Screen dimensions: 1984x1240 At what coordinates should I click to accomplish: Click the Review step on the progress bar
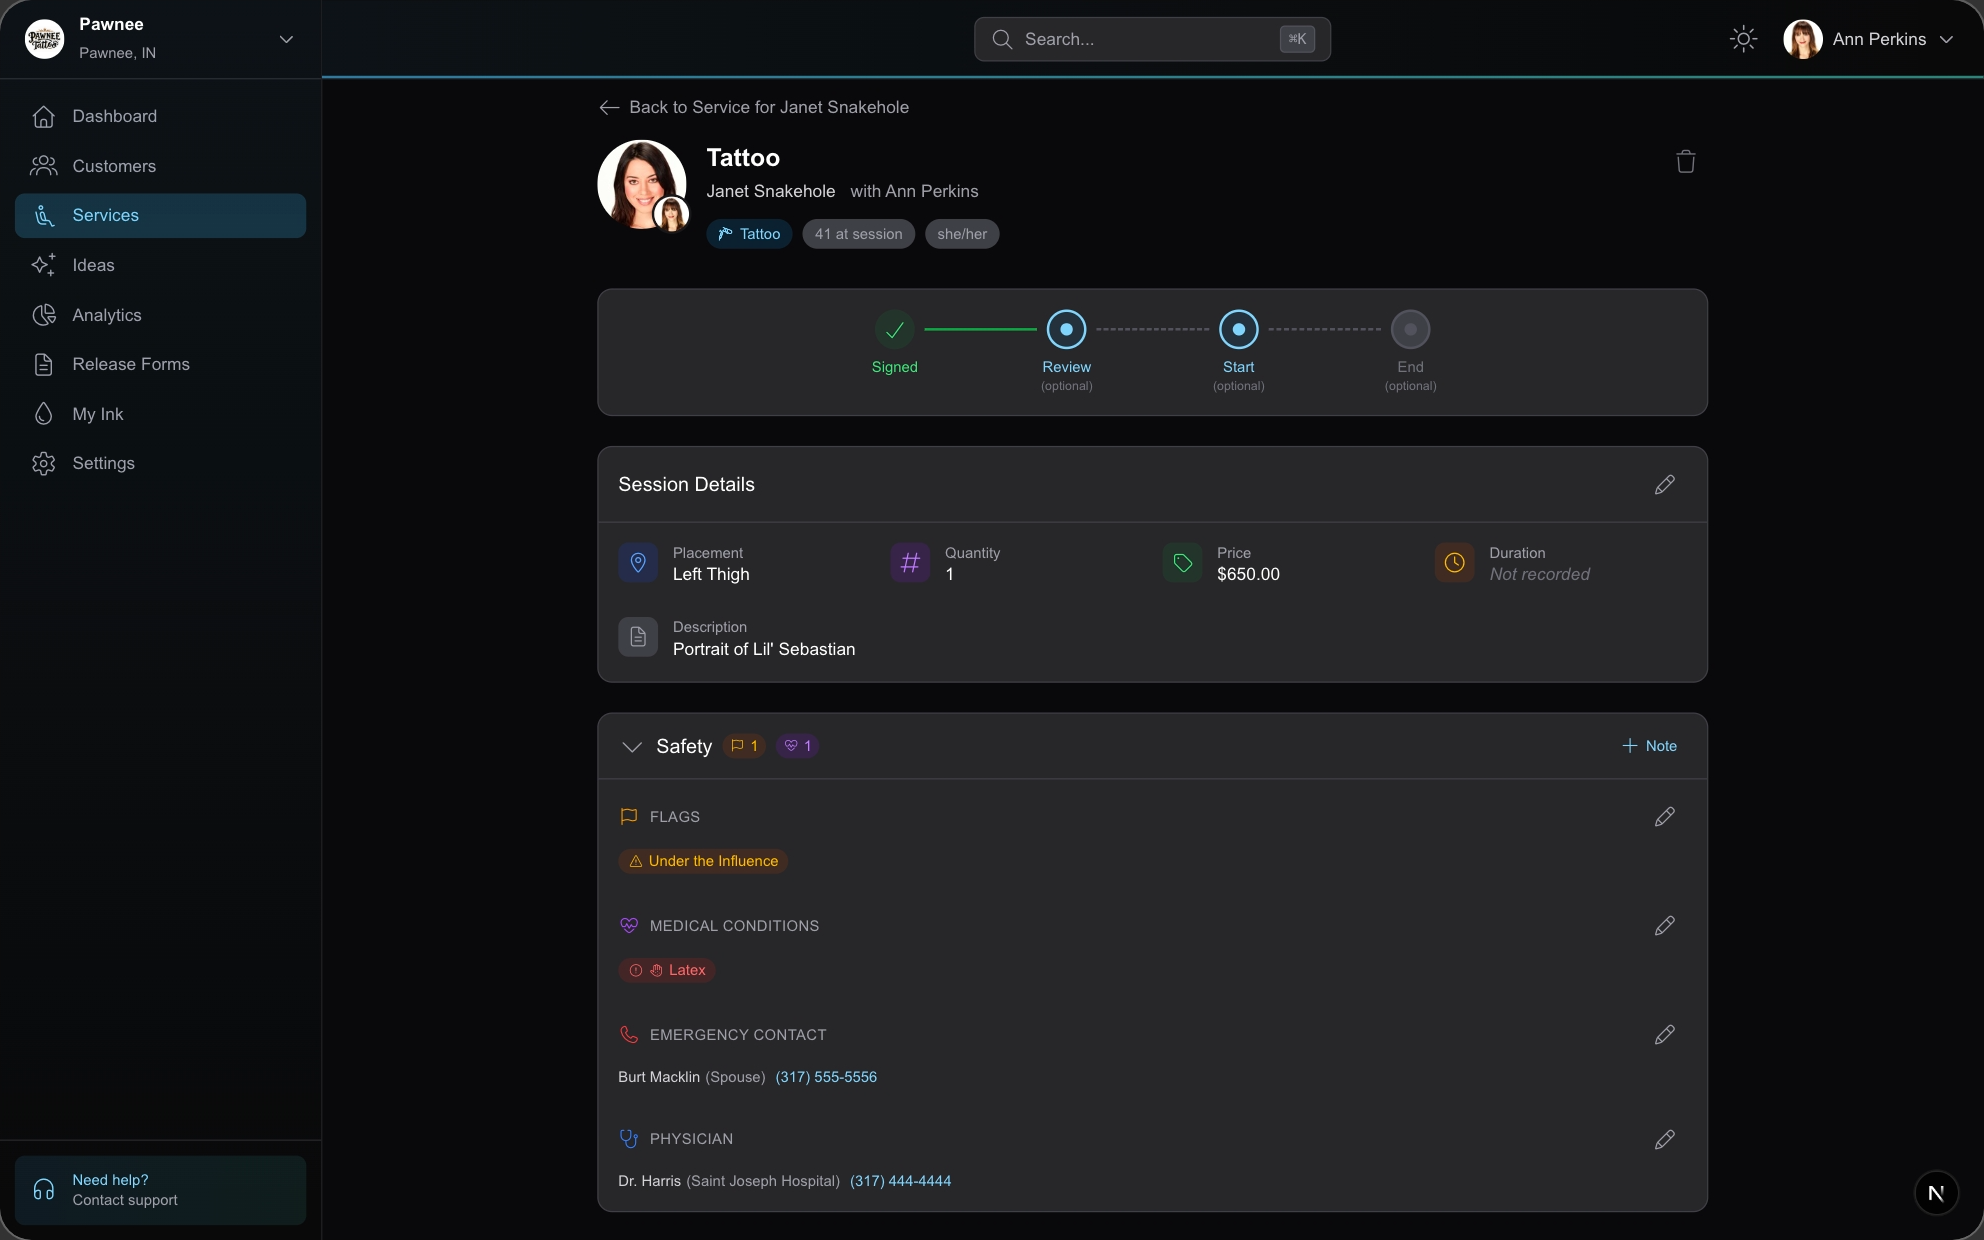pos(1065,329)
